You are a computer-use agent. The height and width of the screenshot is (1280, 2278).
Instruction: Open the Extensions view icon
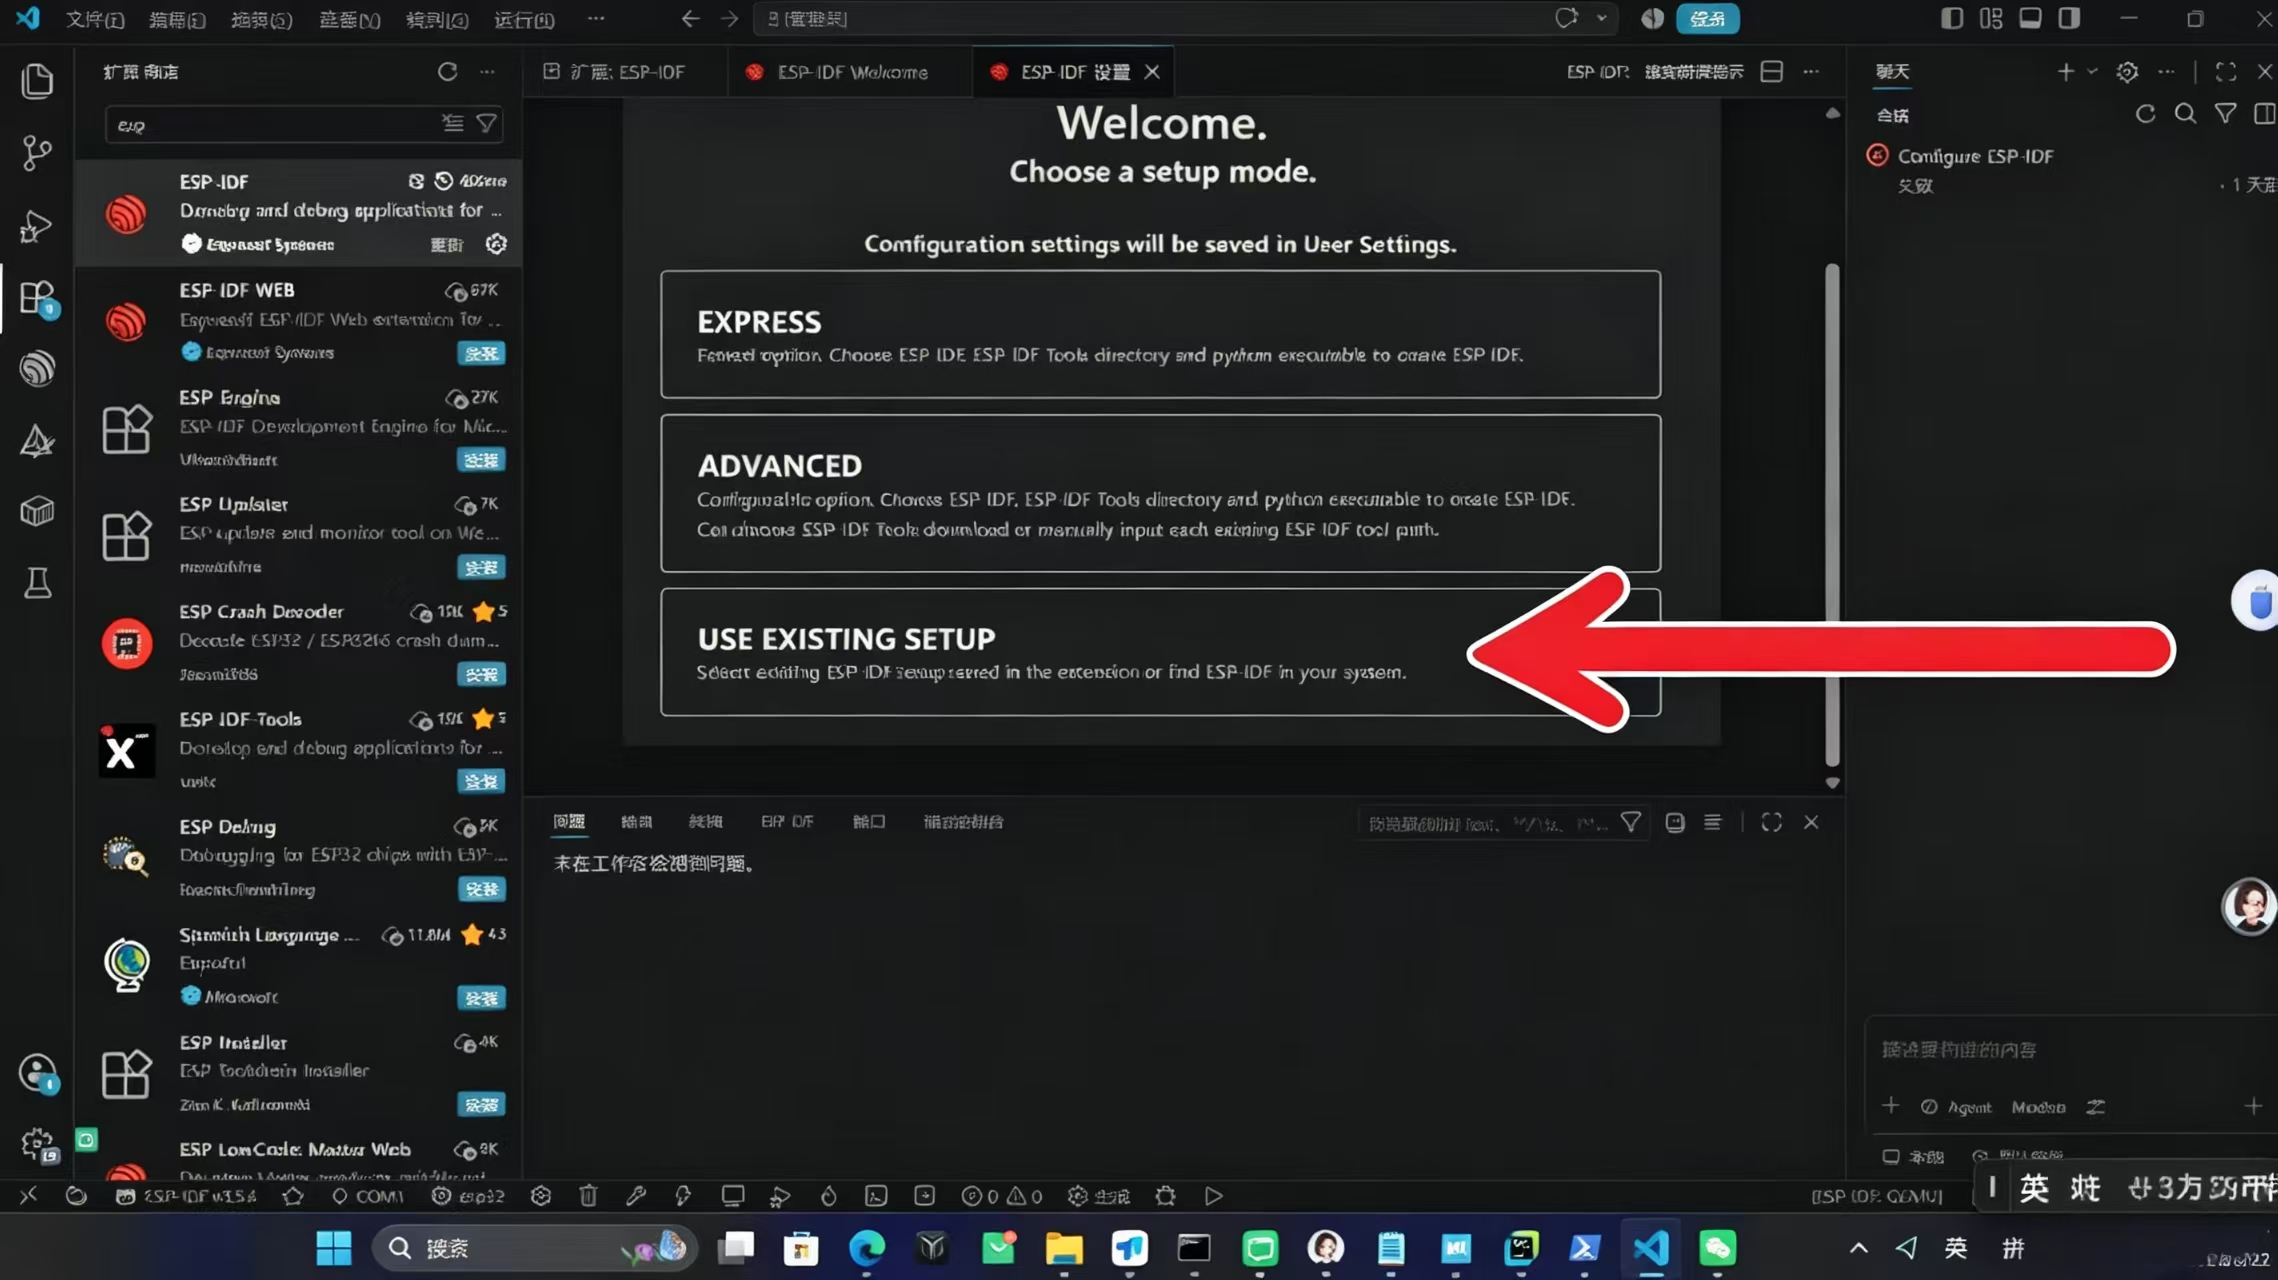click(39, 298)
